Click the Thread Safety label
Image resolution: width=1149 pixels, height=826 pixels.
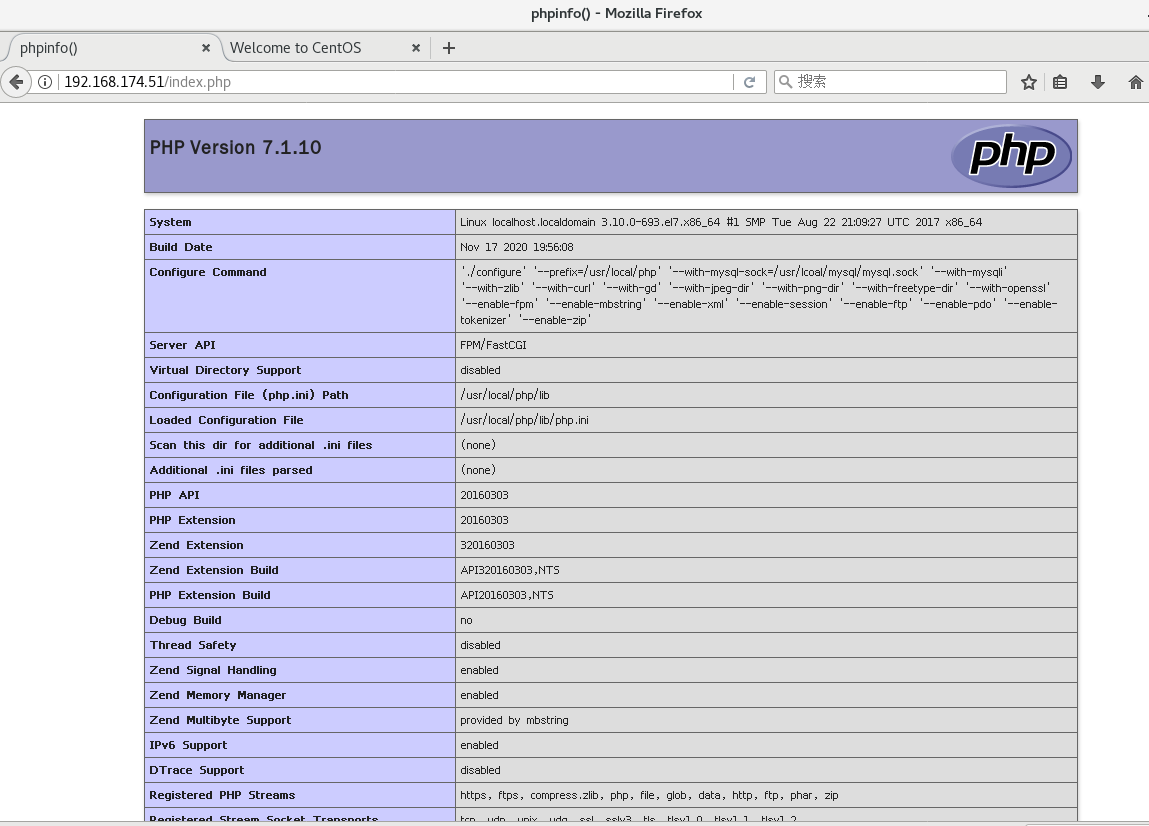[x=193, y=645]
